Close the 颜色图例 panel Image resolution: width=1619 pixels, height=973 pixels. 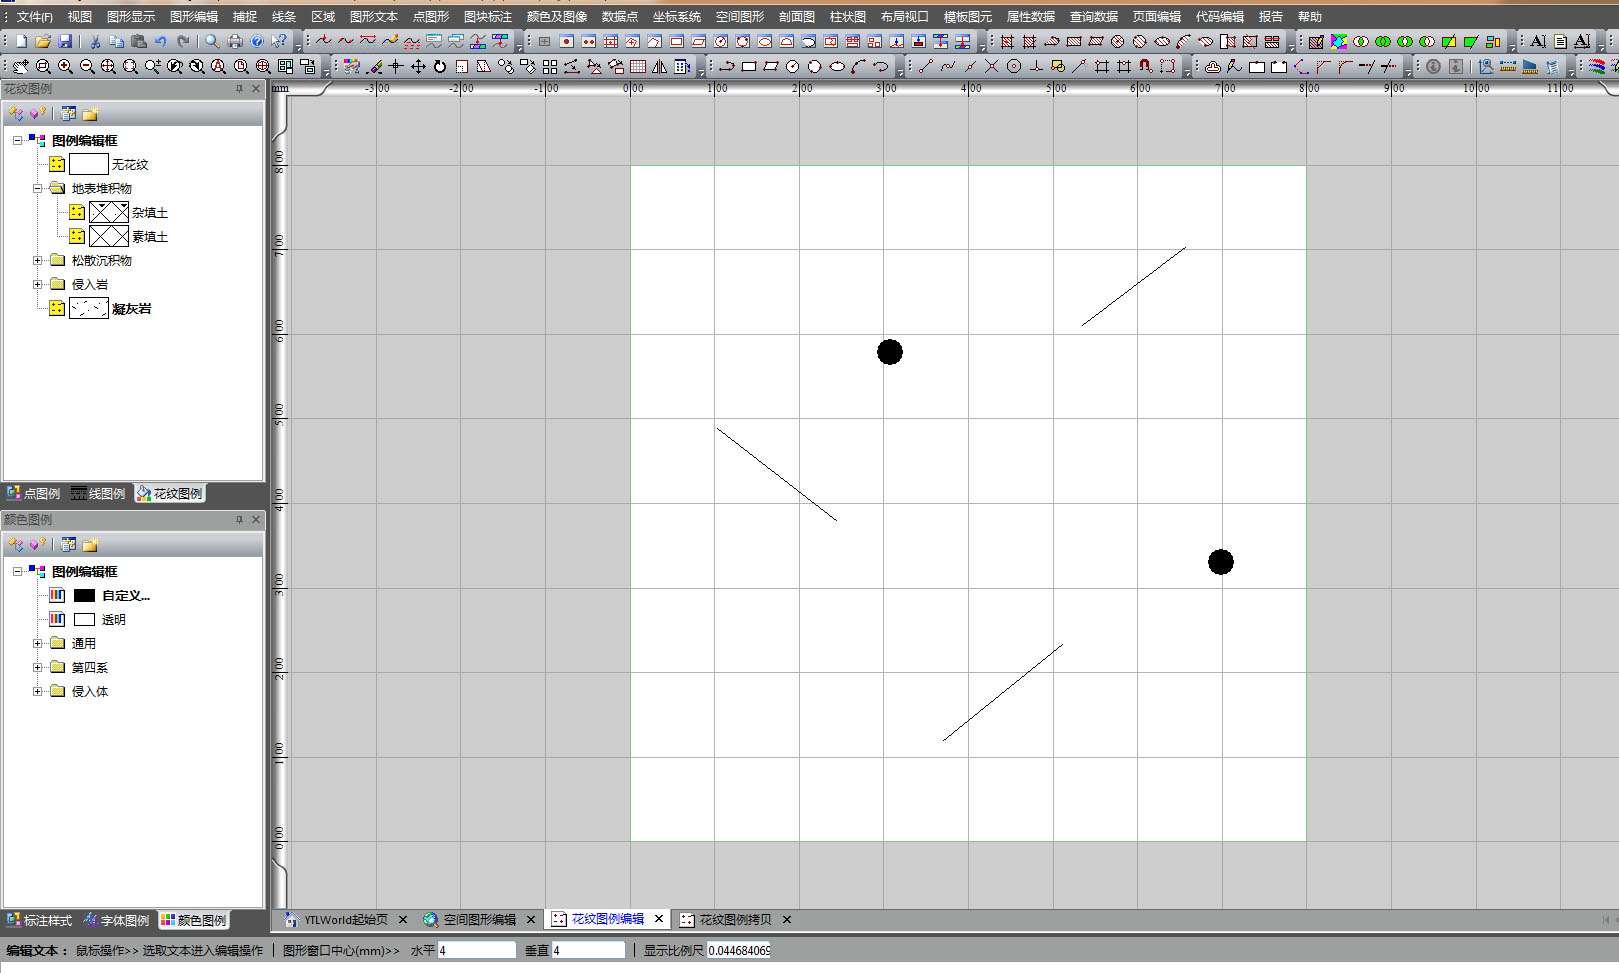click(x=256, y=520)
